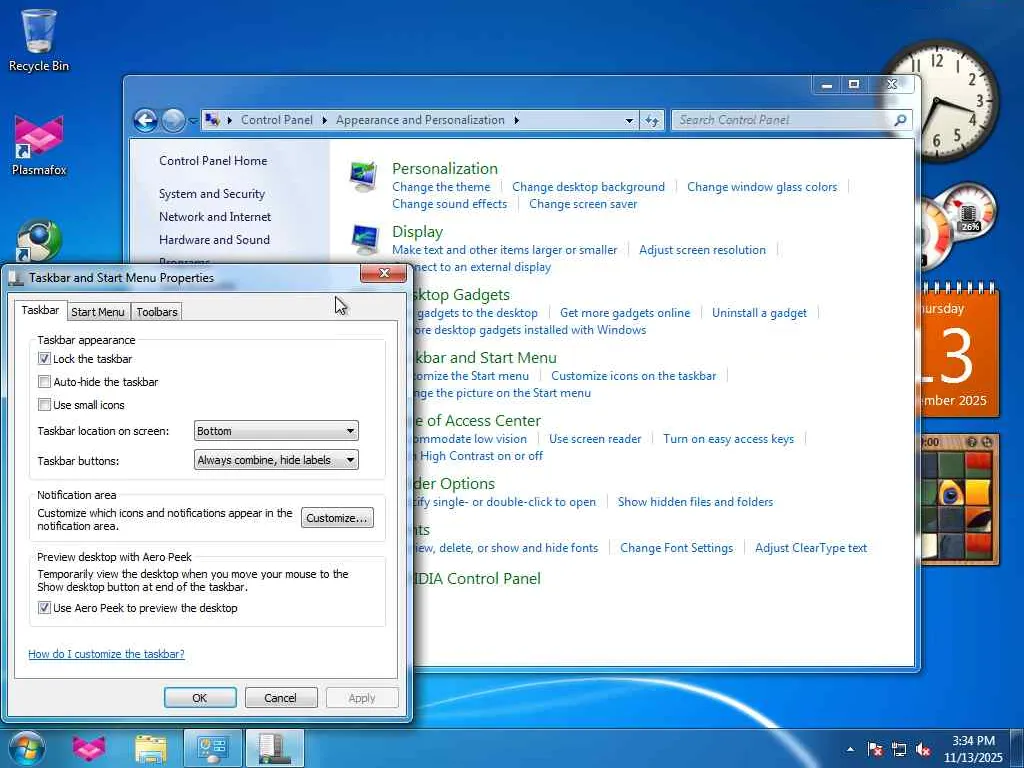Open Windows Explorer from the taskbar
Viewport: 1024px width, 768px height.
151,748
